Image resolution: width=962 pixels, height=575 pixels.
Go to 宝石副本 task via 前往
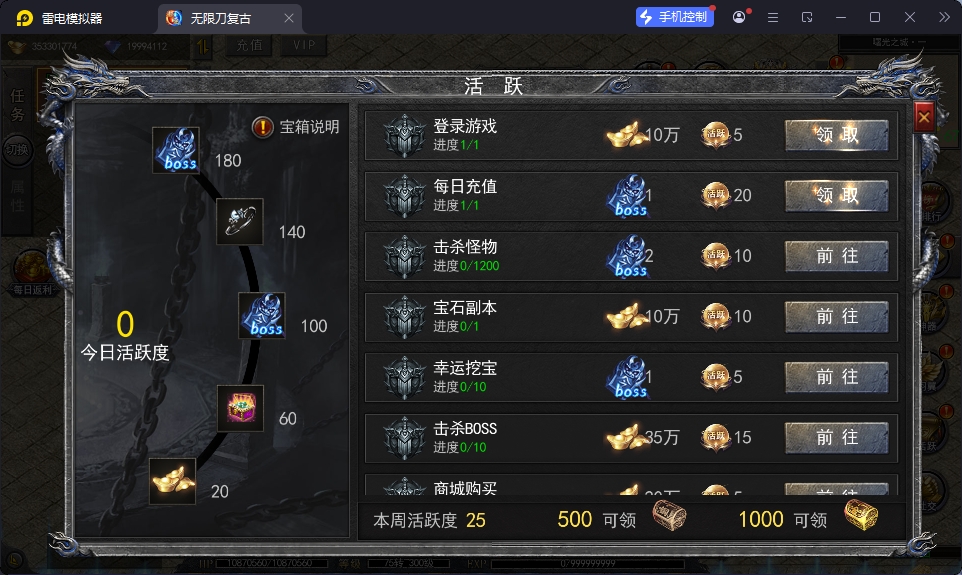pos(837,317)
